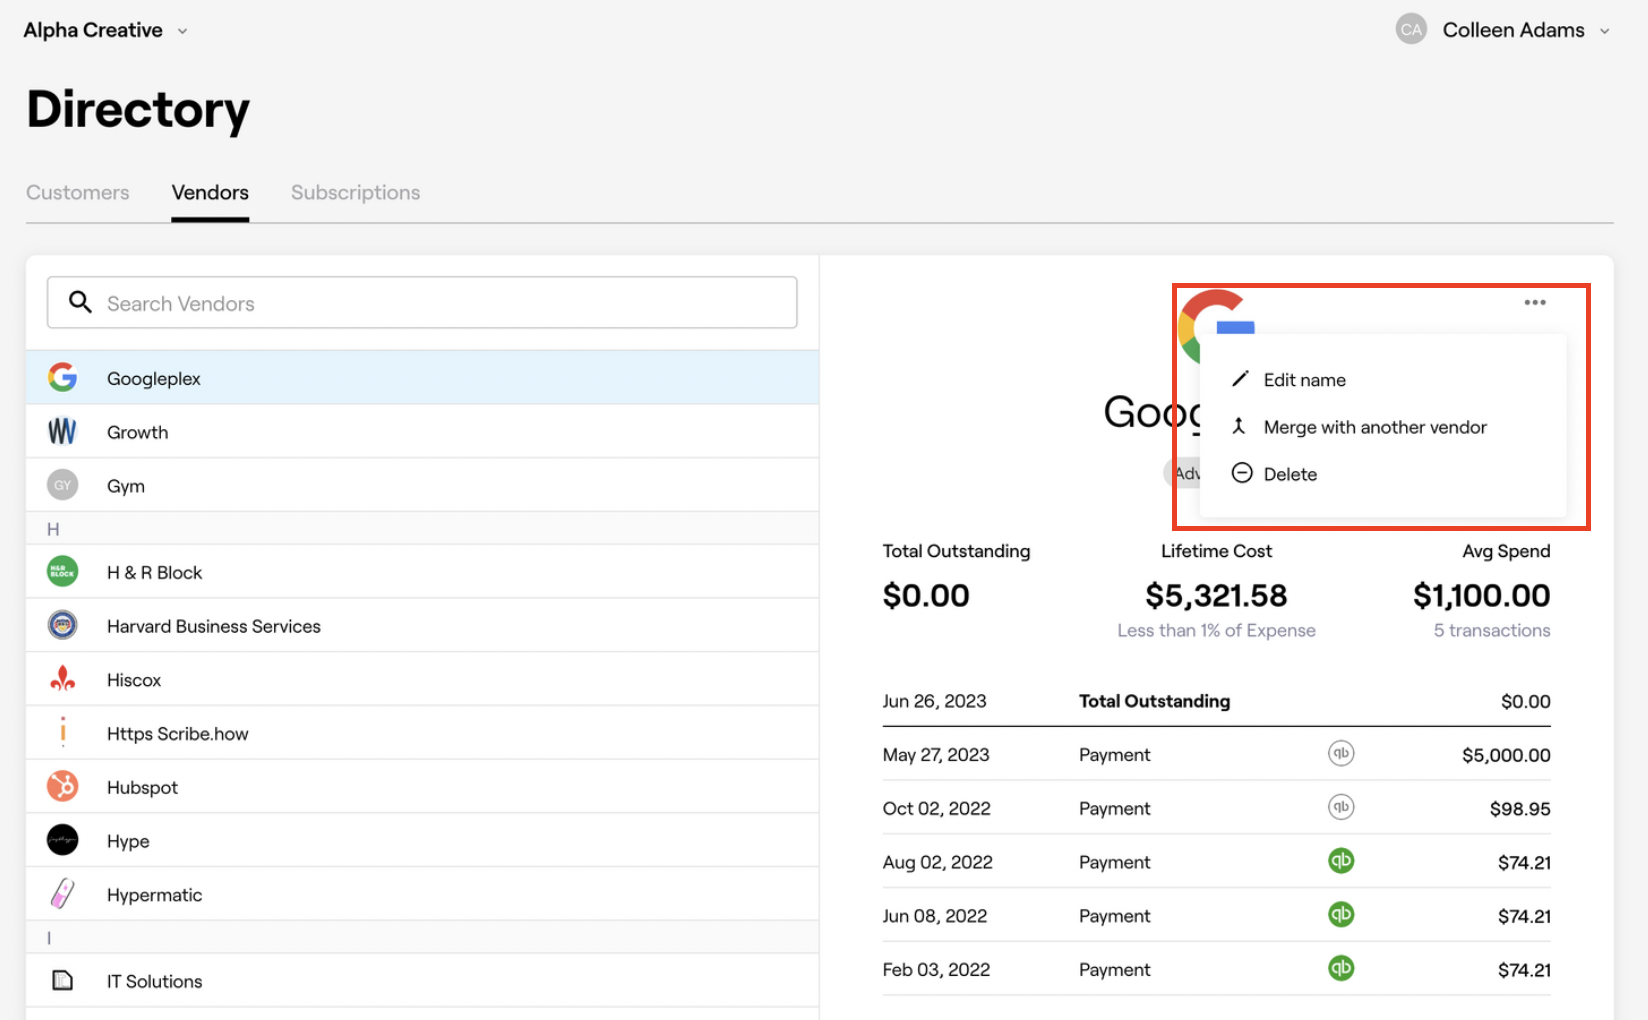Click the green QuickBooks icon on Feb 03, 2022
The image size is (1648, 1020).
click(1341, 968)
